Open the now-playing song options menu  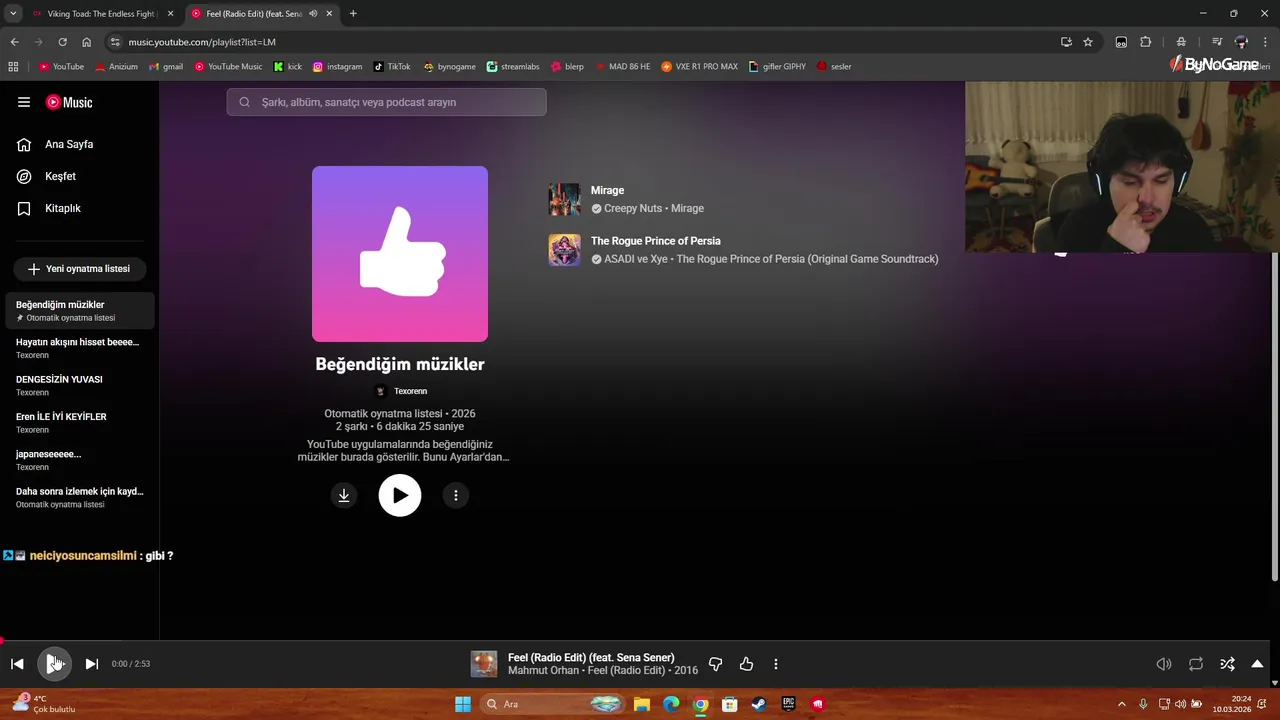point(776,664)
